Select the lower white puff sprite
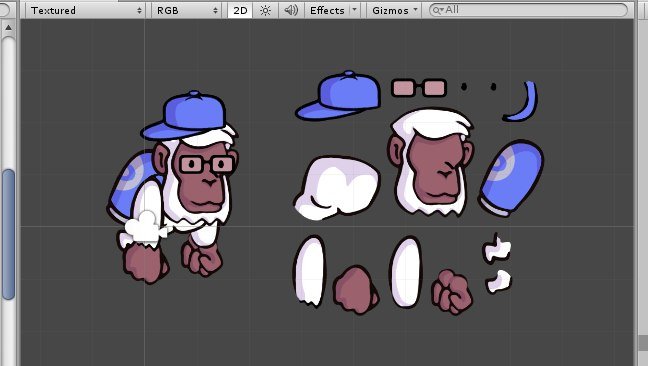 [498, 281]
